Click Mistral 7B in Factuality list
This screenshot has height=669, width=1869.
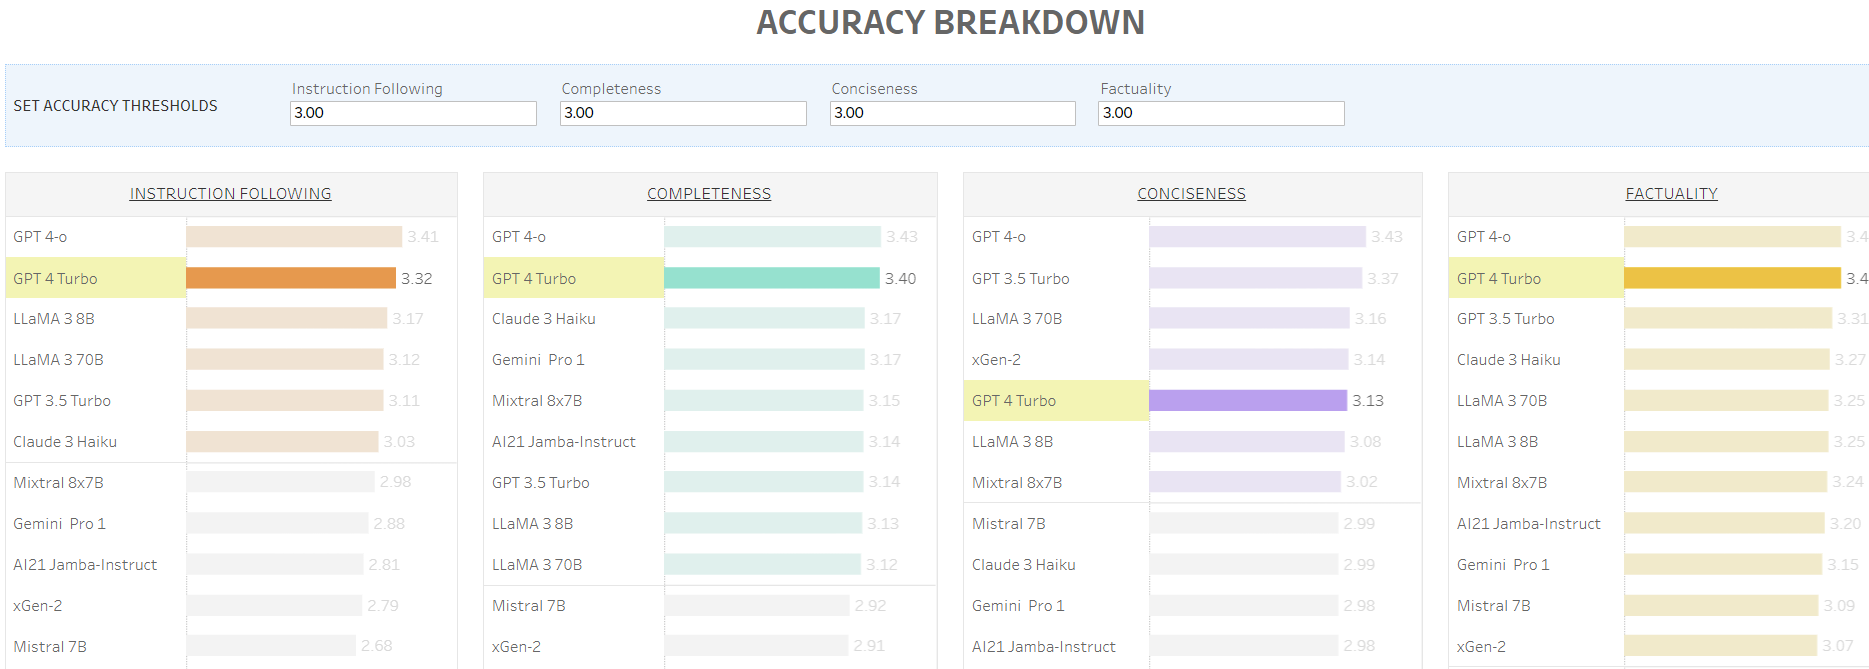pyautogui.click(x=1494, y=606)
